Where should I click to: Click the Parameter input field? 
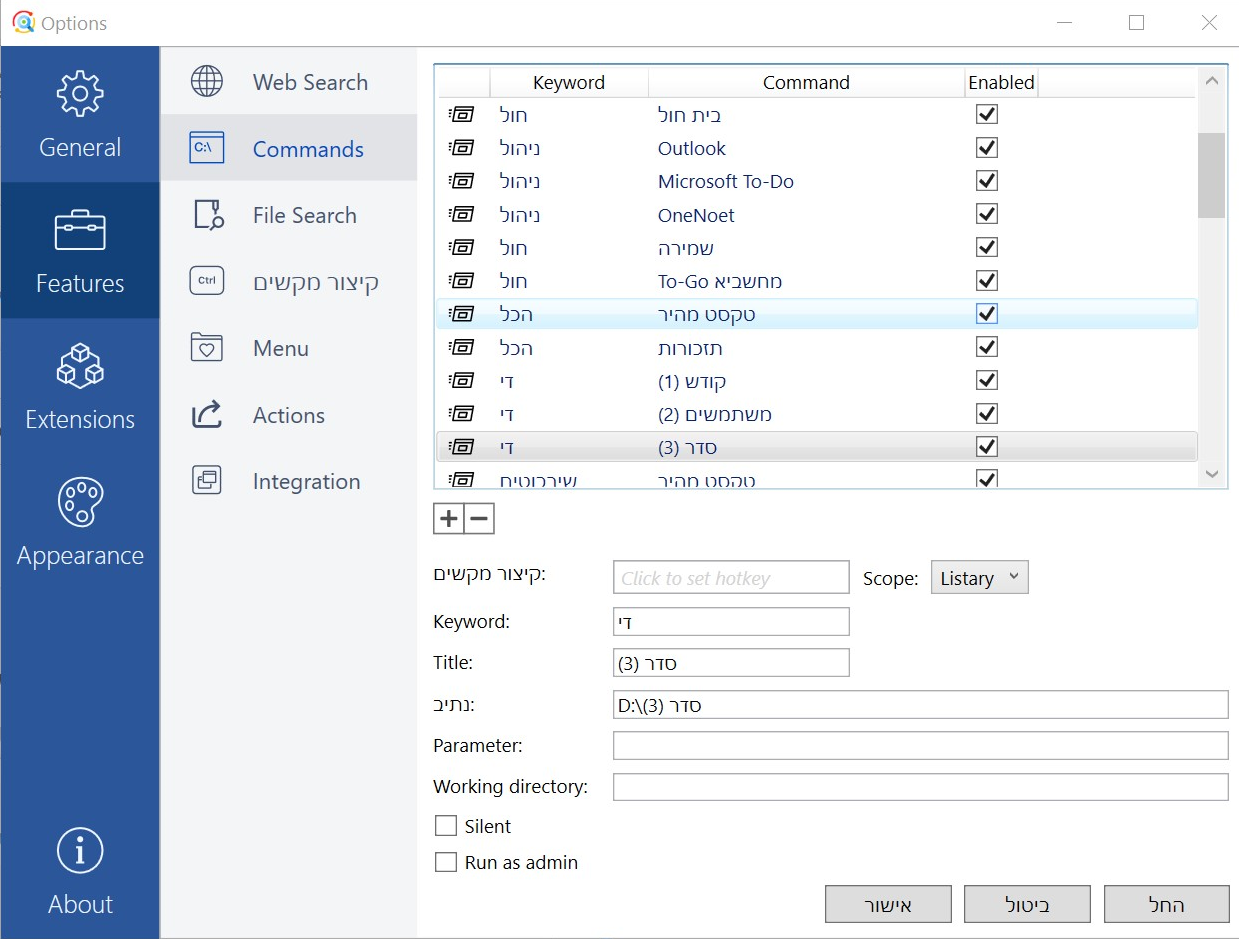point(920,745)
